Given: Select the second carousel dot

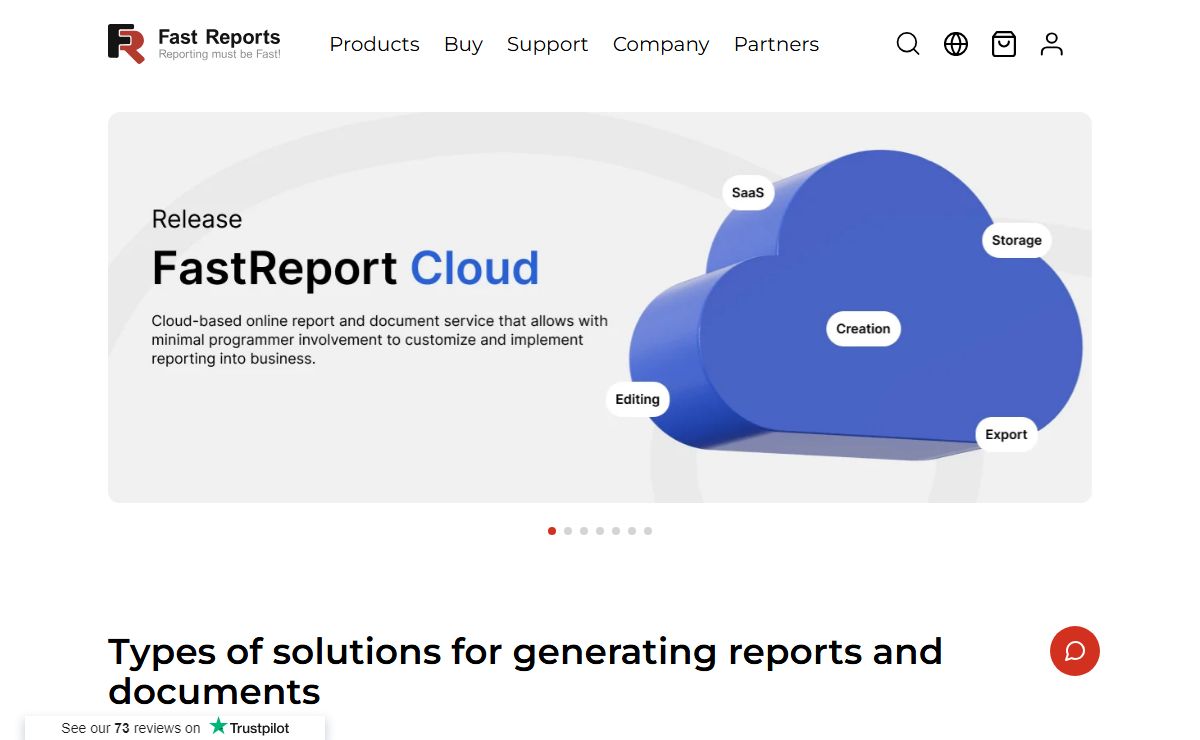Looking at the screenshot, I should [568, 531].
